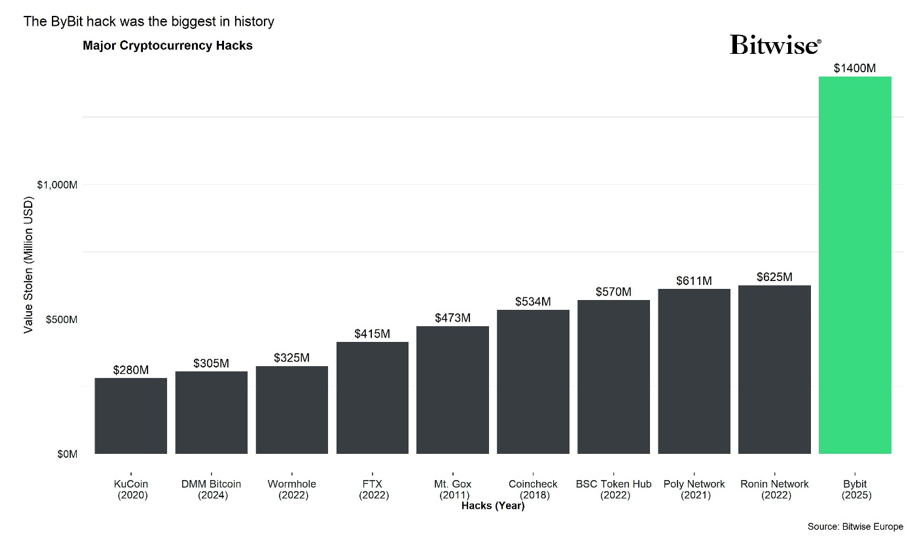
Task: Select the $280M value label
Action: (x=131, y=370)
